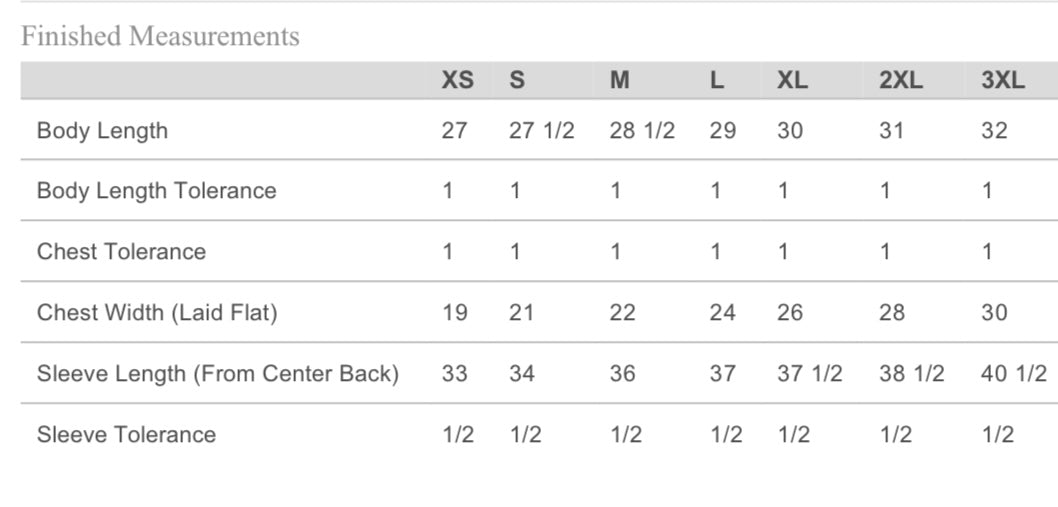Click the 1/2 sleeve tolerance under XS
Screen dimensions: 1058x507
pyautogui.click(x=458, y=435)
